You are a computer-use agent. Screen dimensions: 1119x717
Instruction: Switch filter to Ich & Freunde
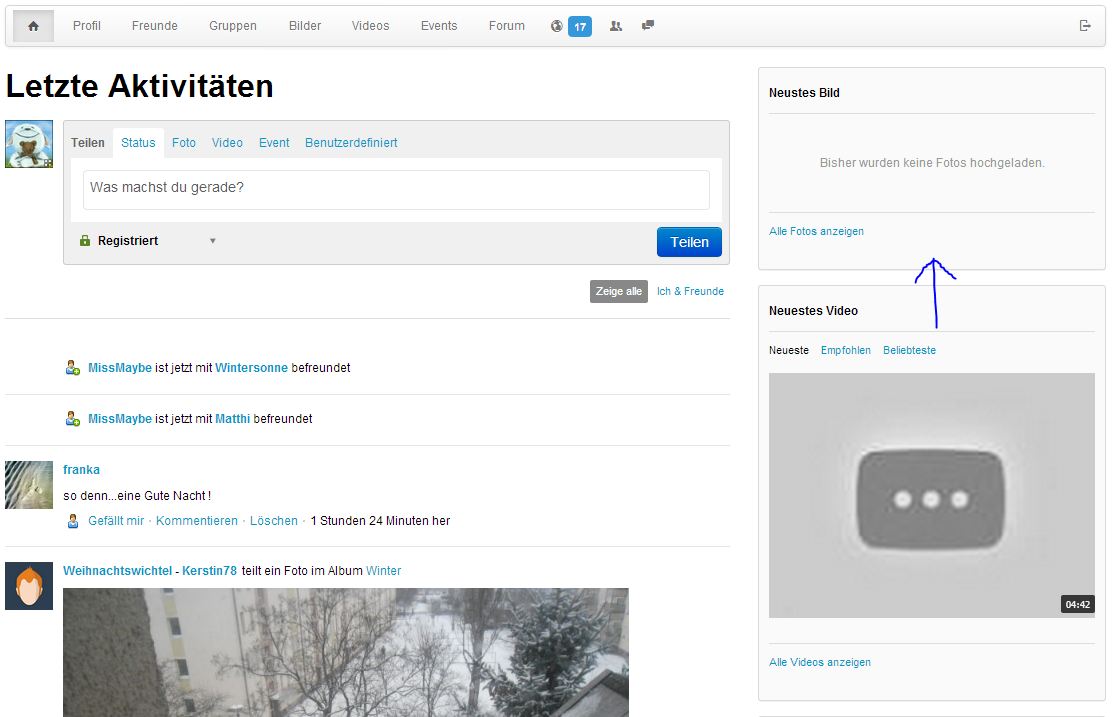pyautogui.click(x=690, y=291)
